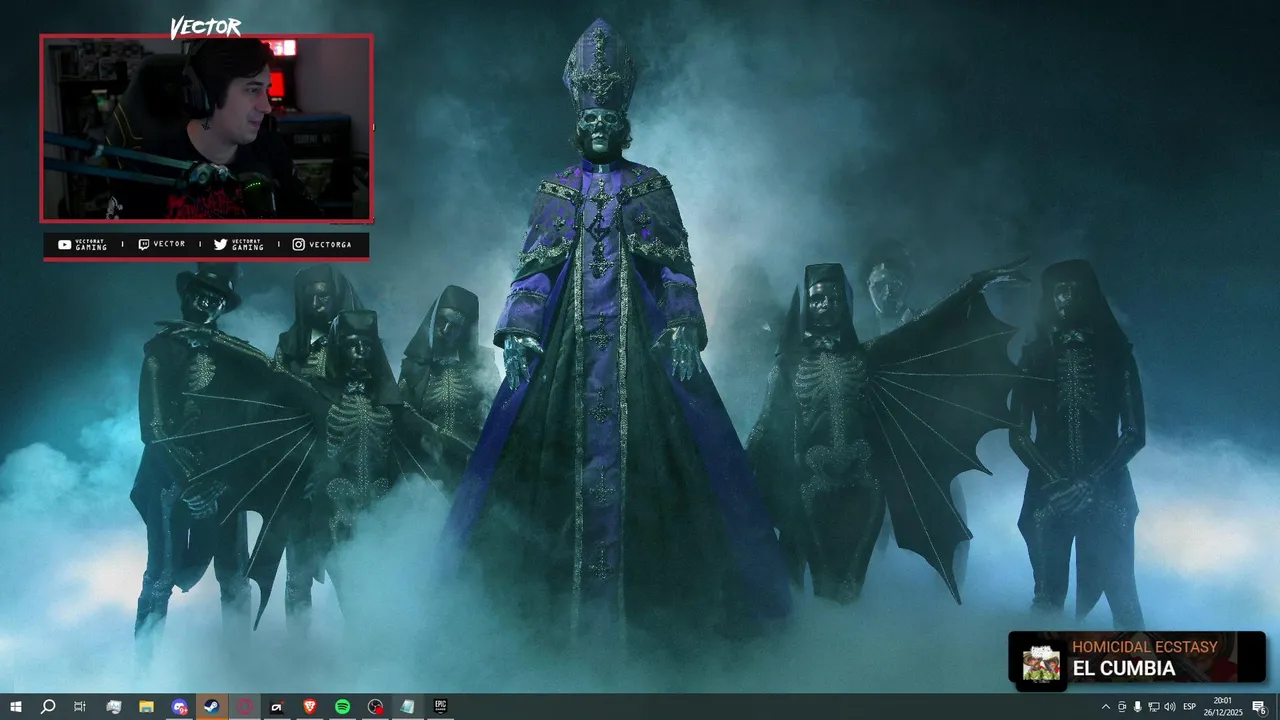This screenshot has height=720, width=1280.
Task: Open Action Center with 6 notifications
Action: 1259,707
